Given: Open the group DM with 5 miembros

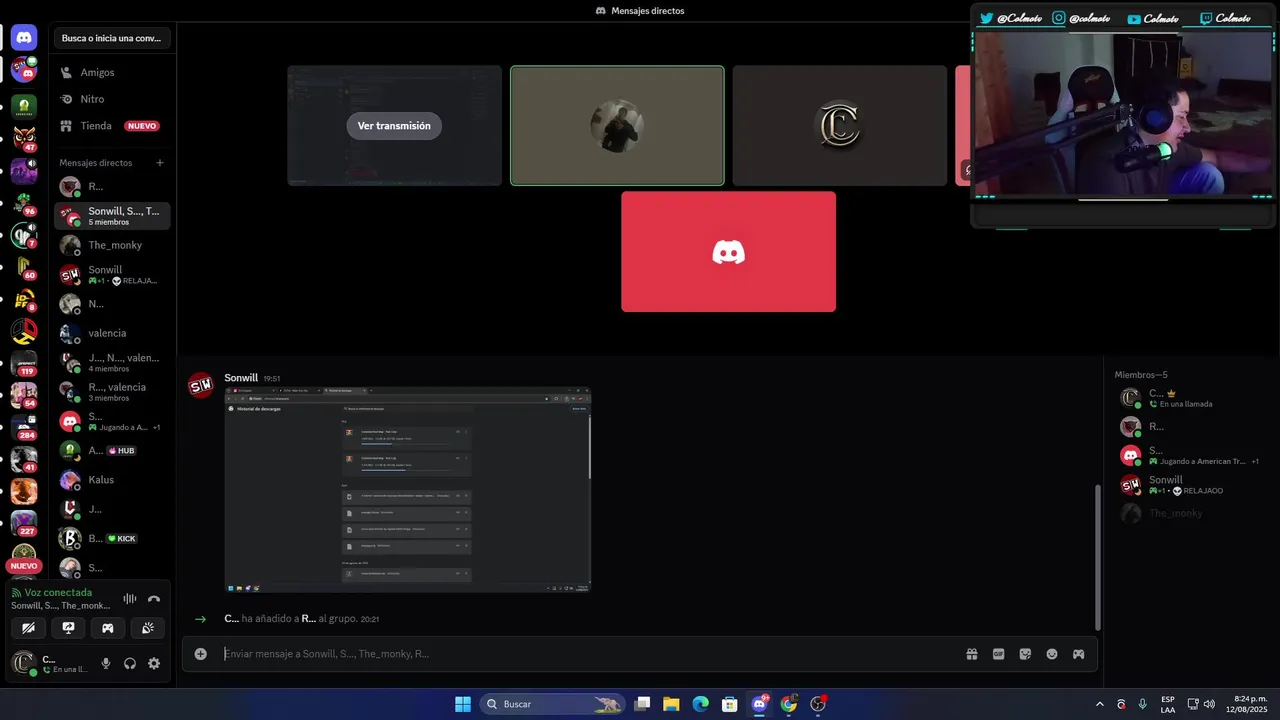Looking at the screenshot, I should pyautogui.click(x=112, y=216).
